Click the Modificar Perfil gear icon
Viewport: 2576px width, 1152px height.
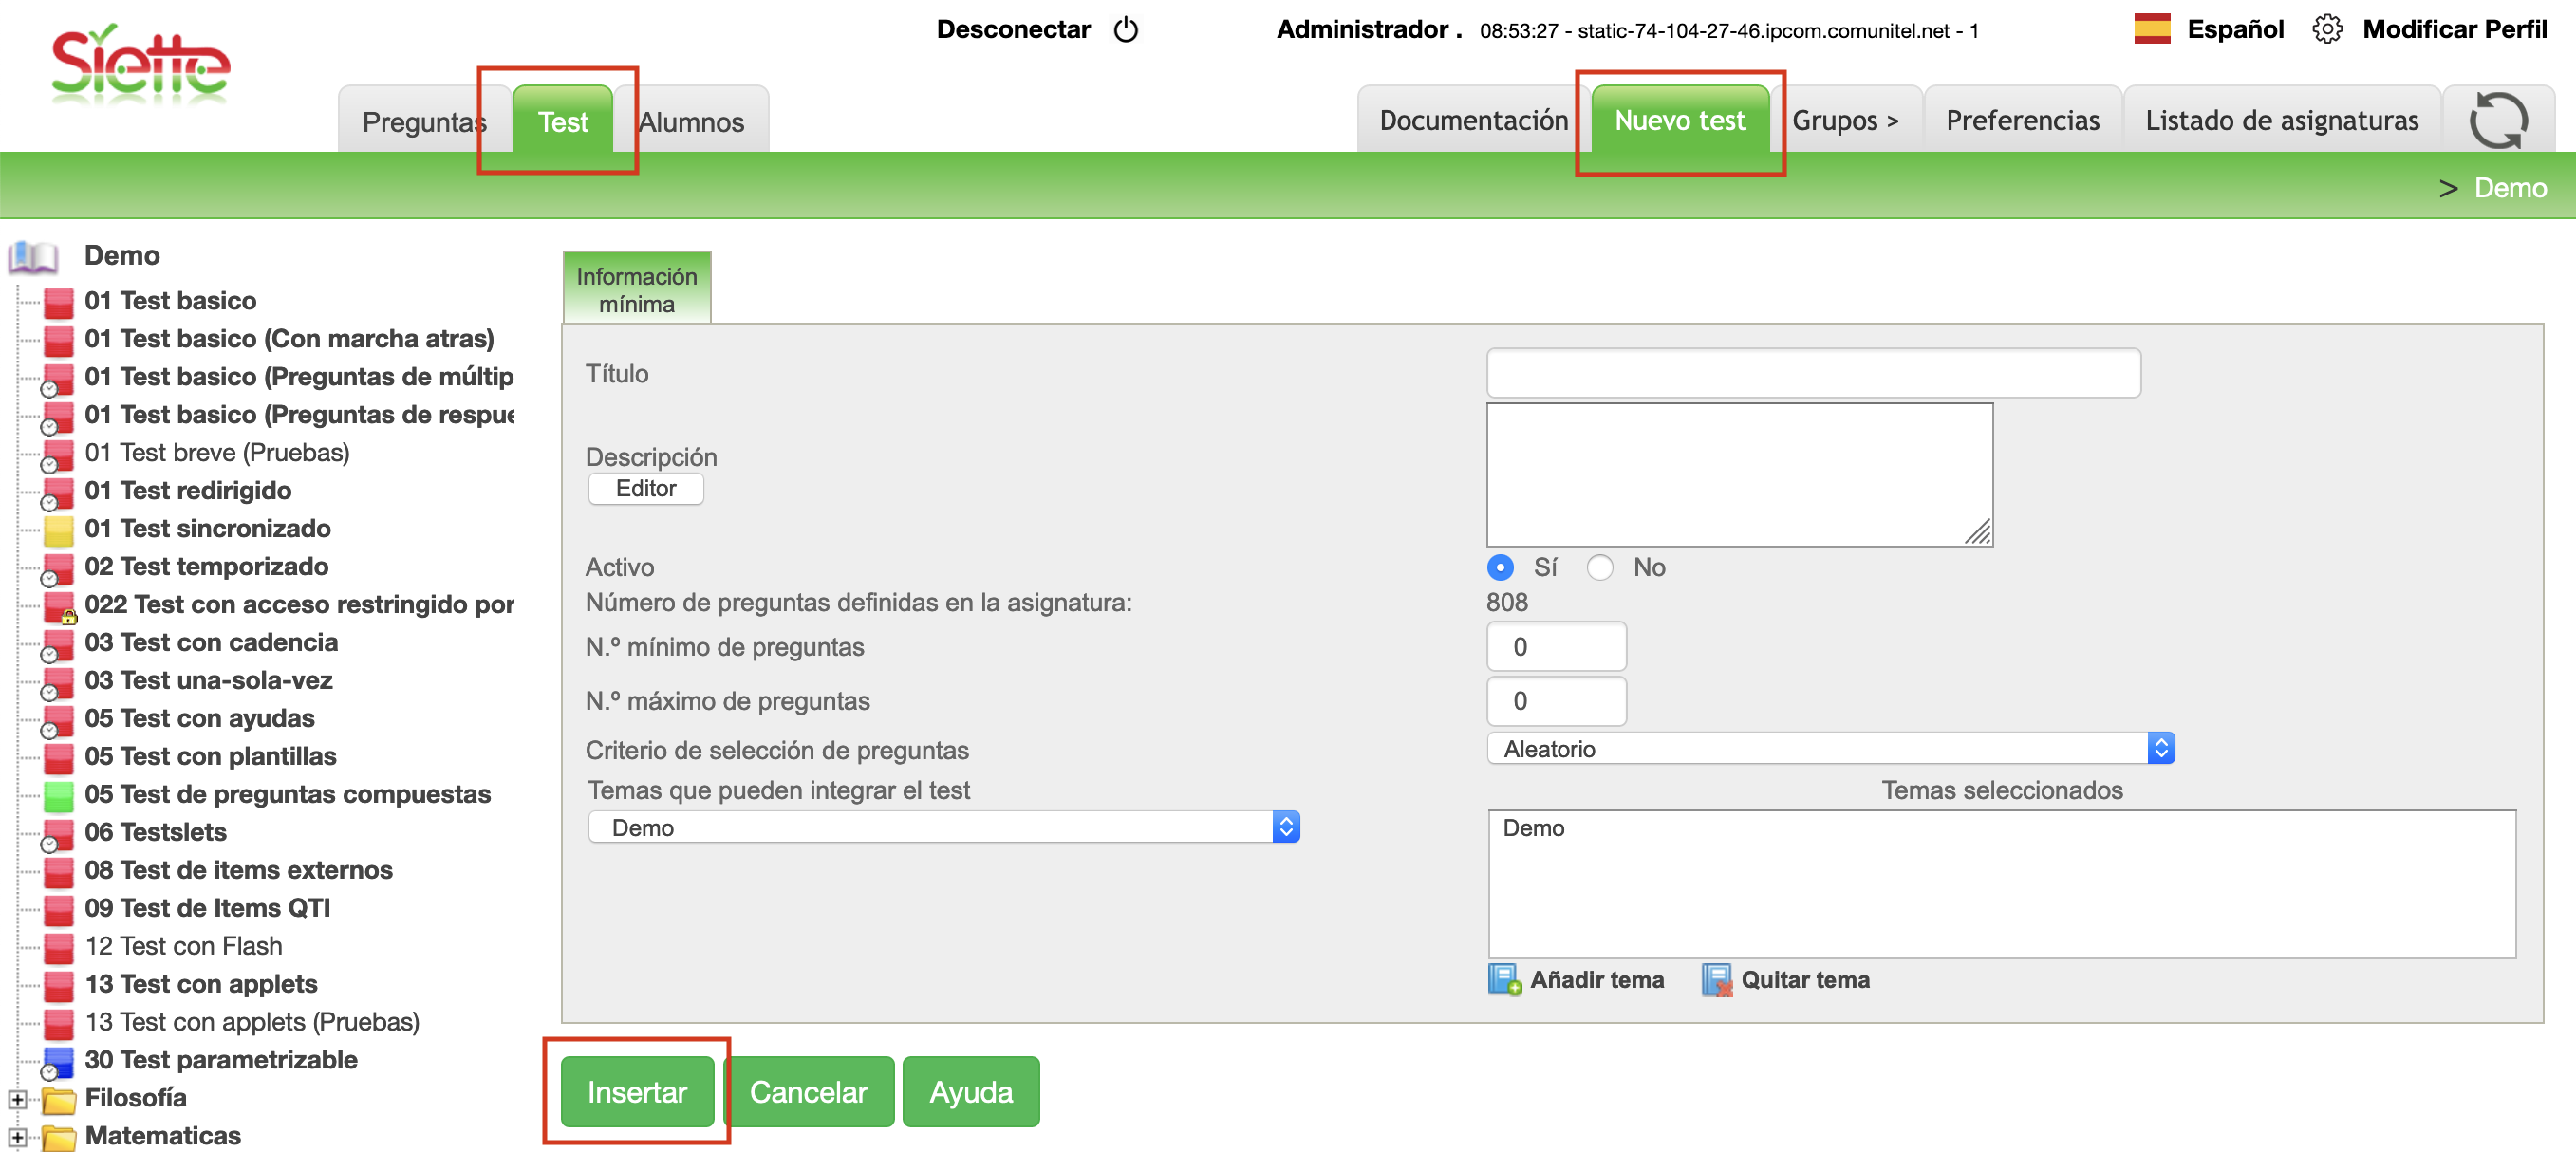coord(2326,30)
